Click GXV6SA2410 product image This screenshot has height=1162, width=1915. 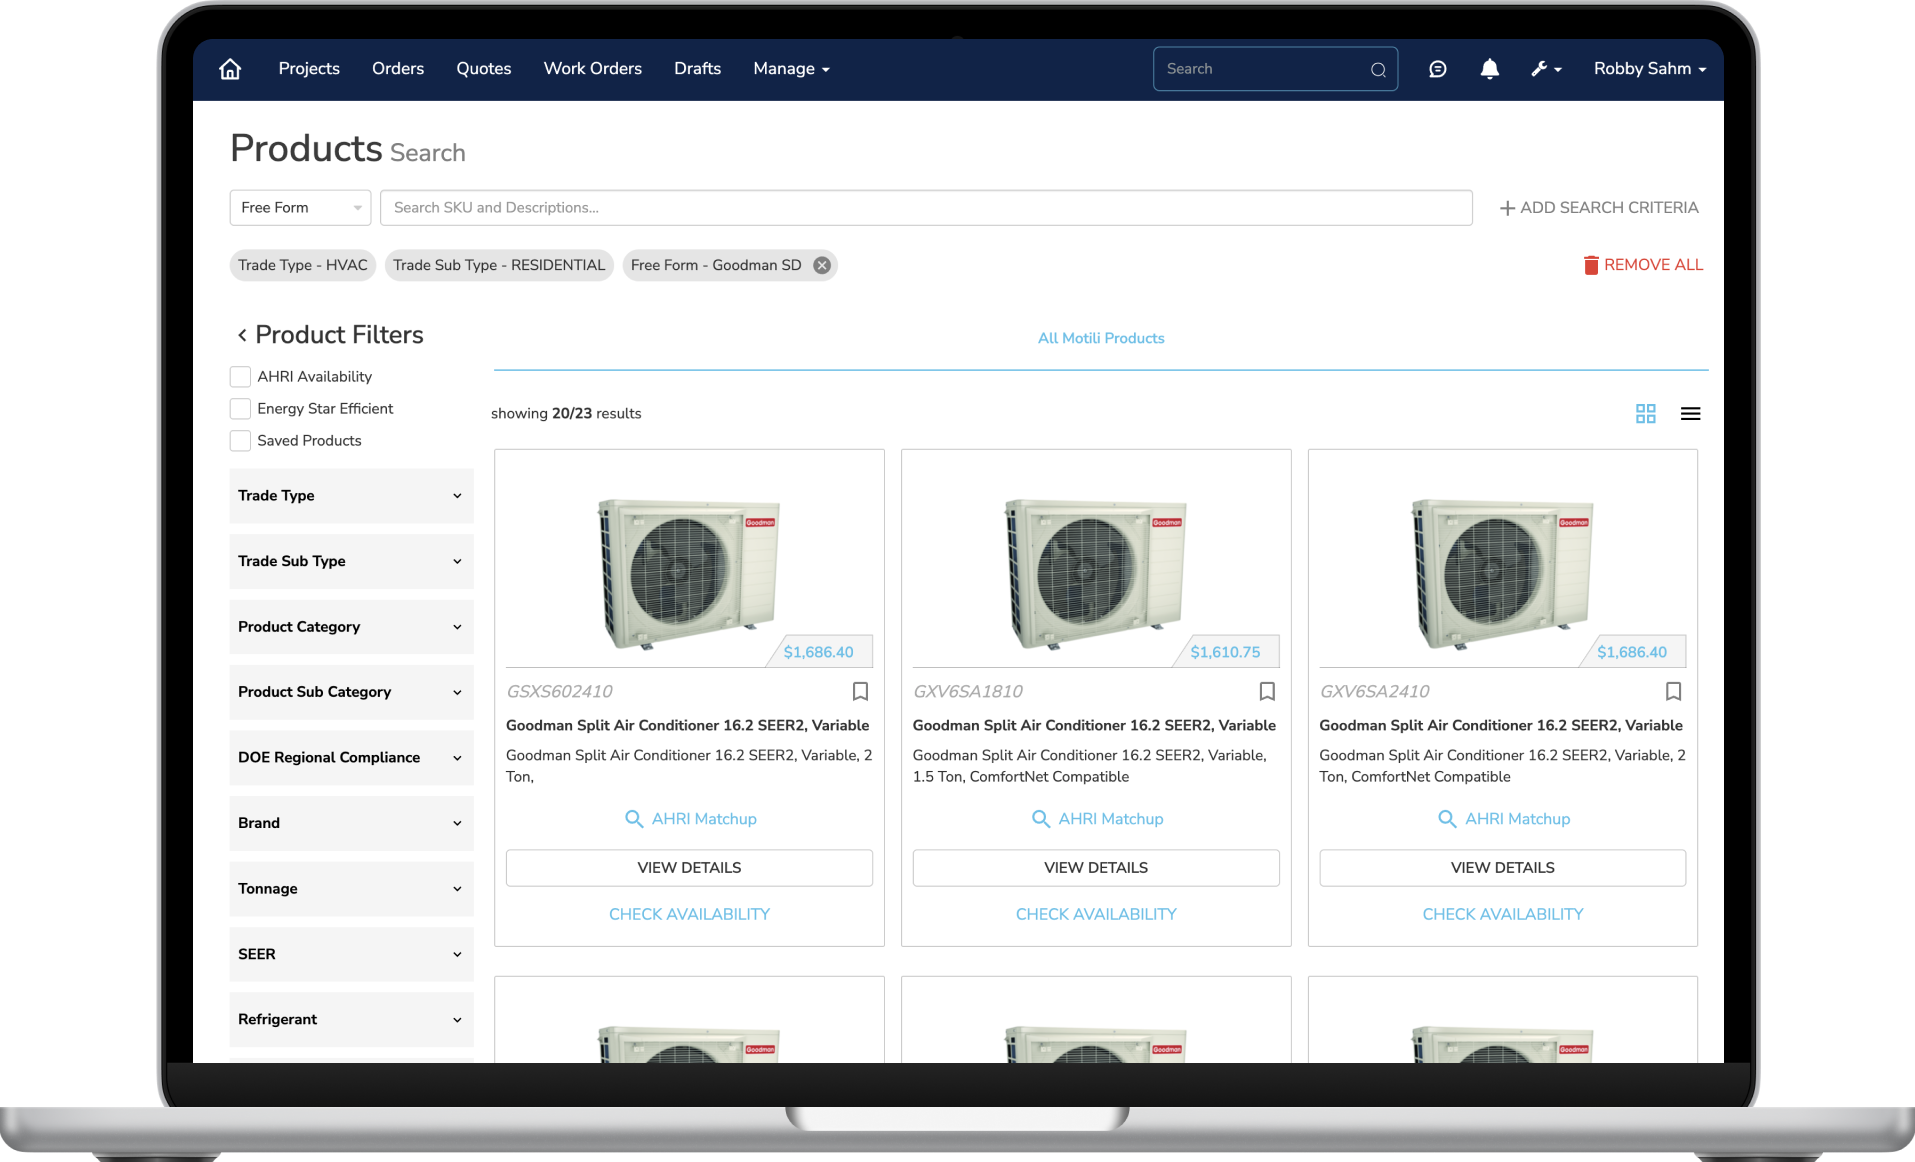1501,574
